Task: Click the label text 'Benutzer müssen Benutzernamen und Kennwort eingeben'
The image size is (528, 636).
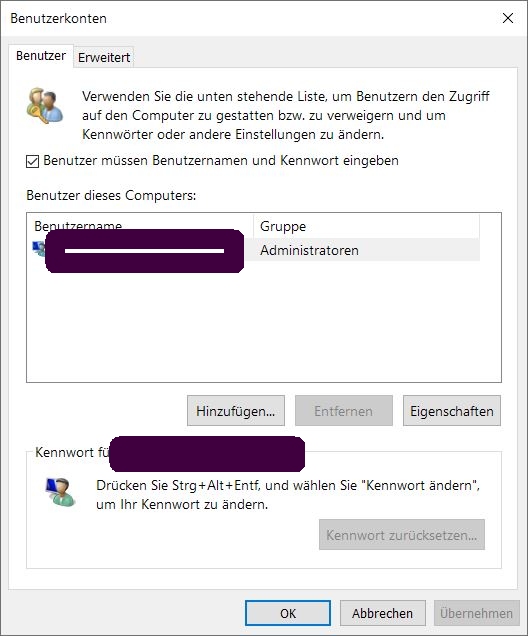Action: pyautogui.click(x=221, y=161)
